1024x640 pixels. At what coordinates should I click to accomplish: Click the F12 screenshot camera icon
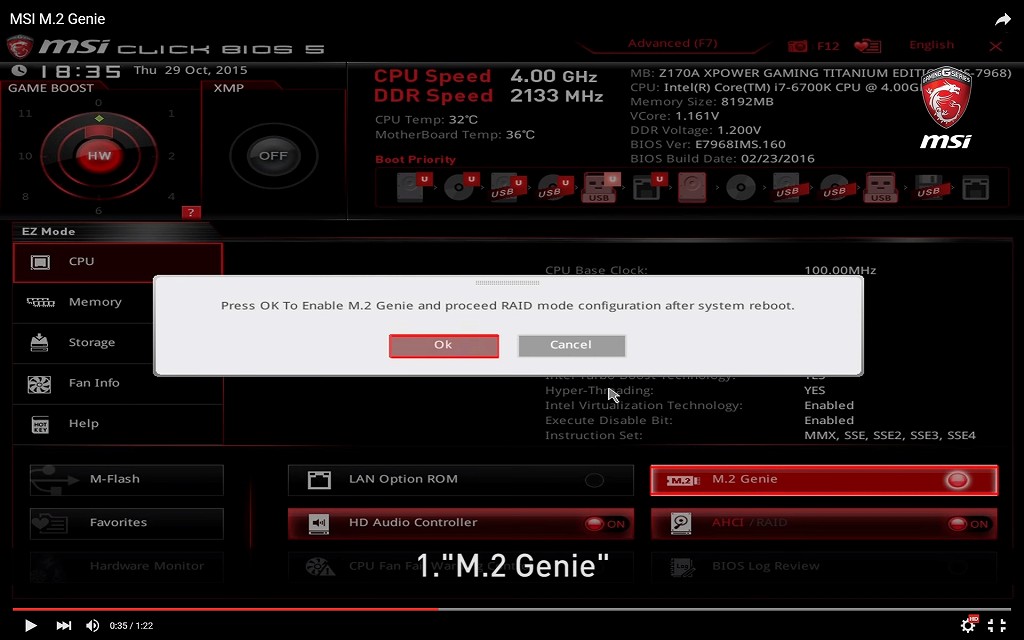796,45
